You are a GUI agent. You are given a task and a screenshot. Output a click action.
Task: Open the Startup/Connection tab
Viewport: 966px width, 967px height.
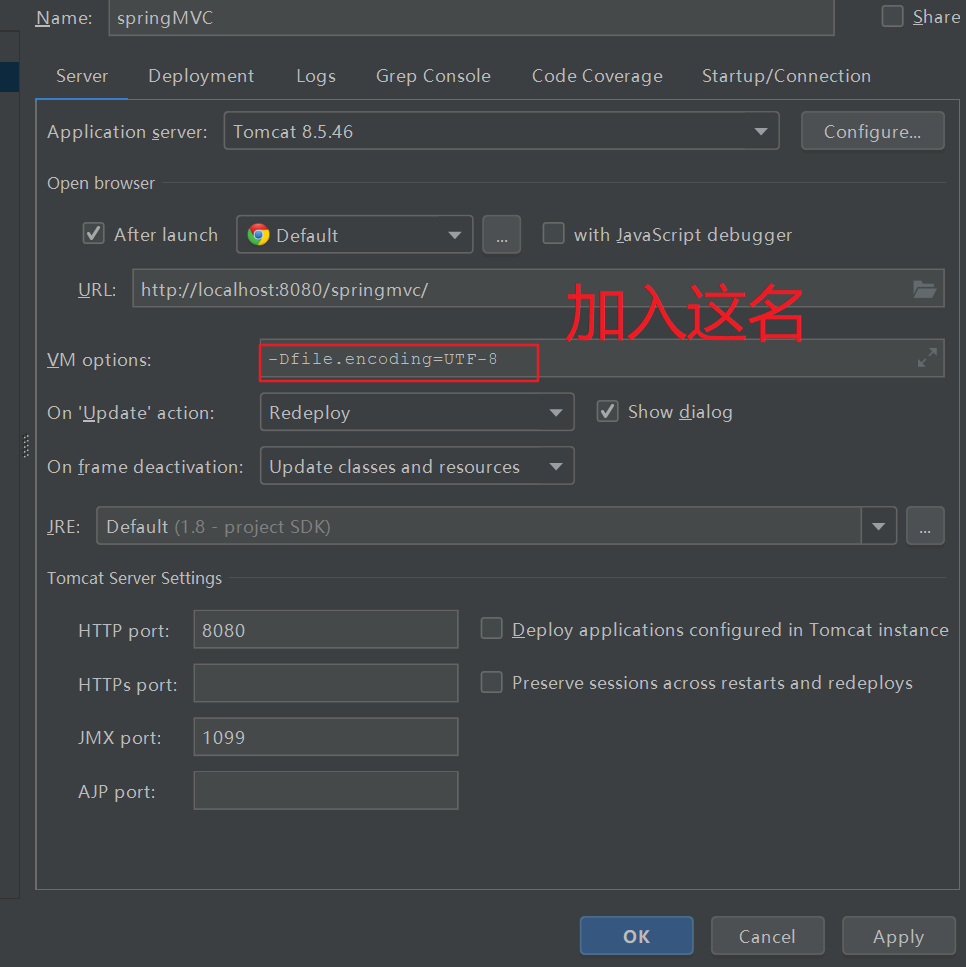pos(786,76)
